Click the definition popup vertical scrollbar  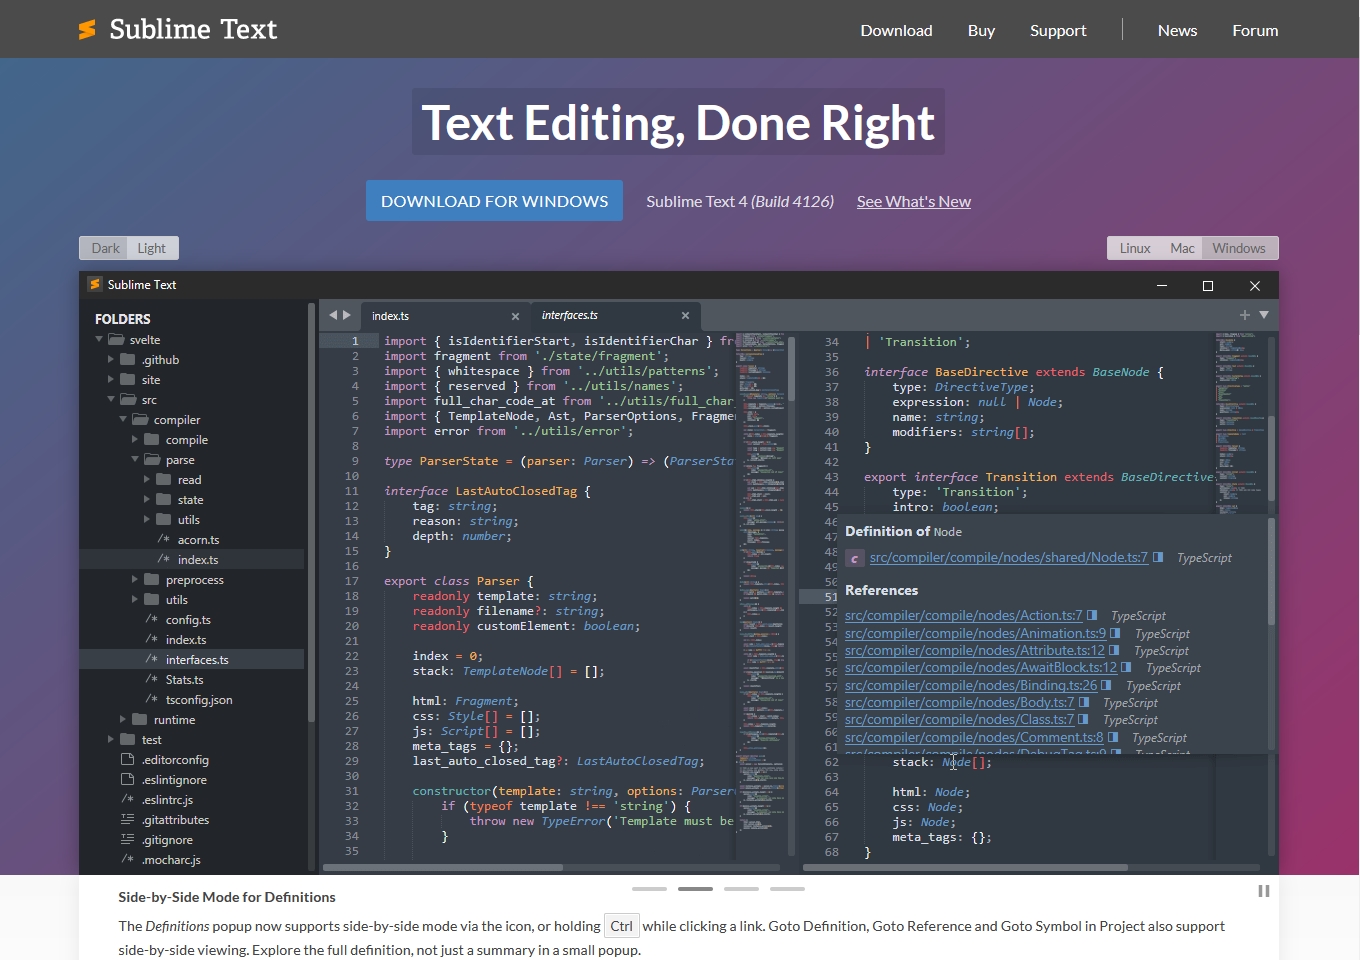tap(1272, 572)
